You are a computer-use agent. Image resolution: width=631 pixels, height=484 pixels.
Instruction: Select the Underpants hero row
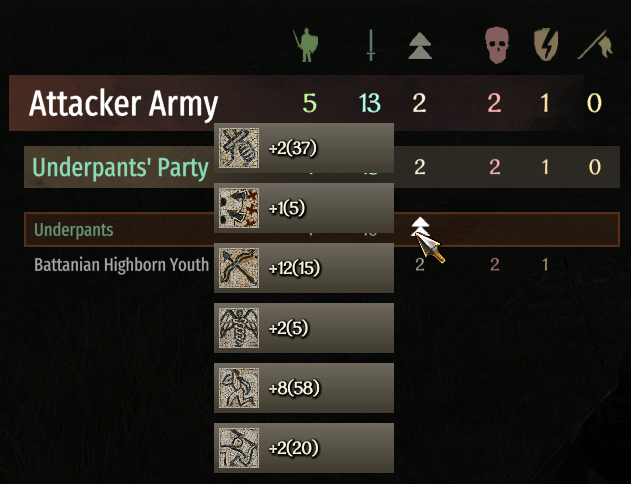(322, 229)
